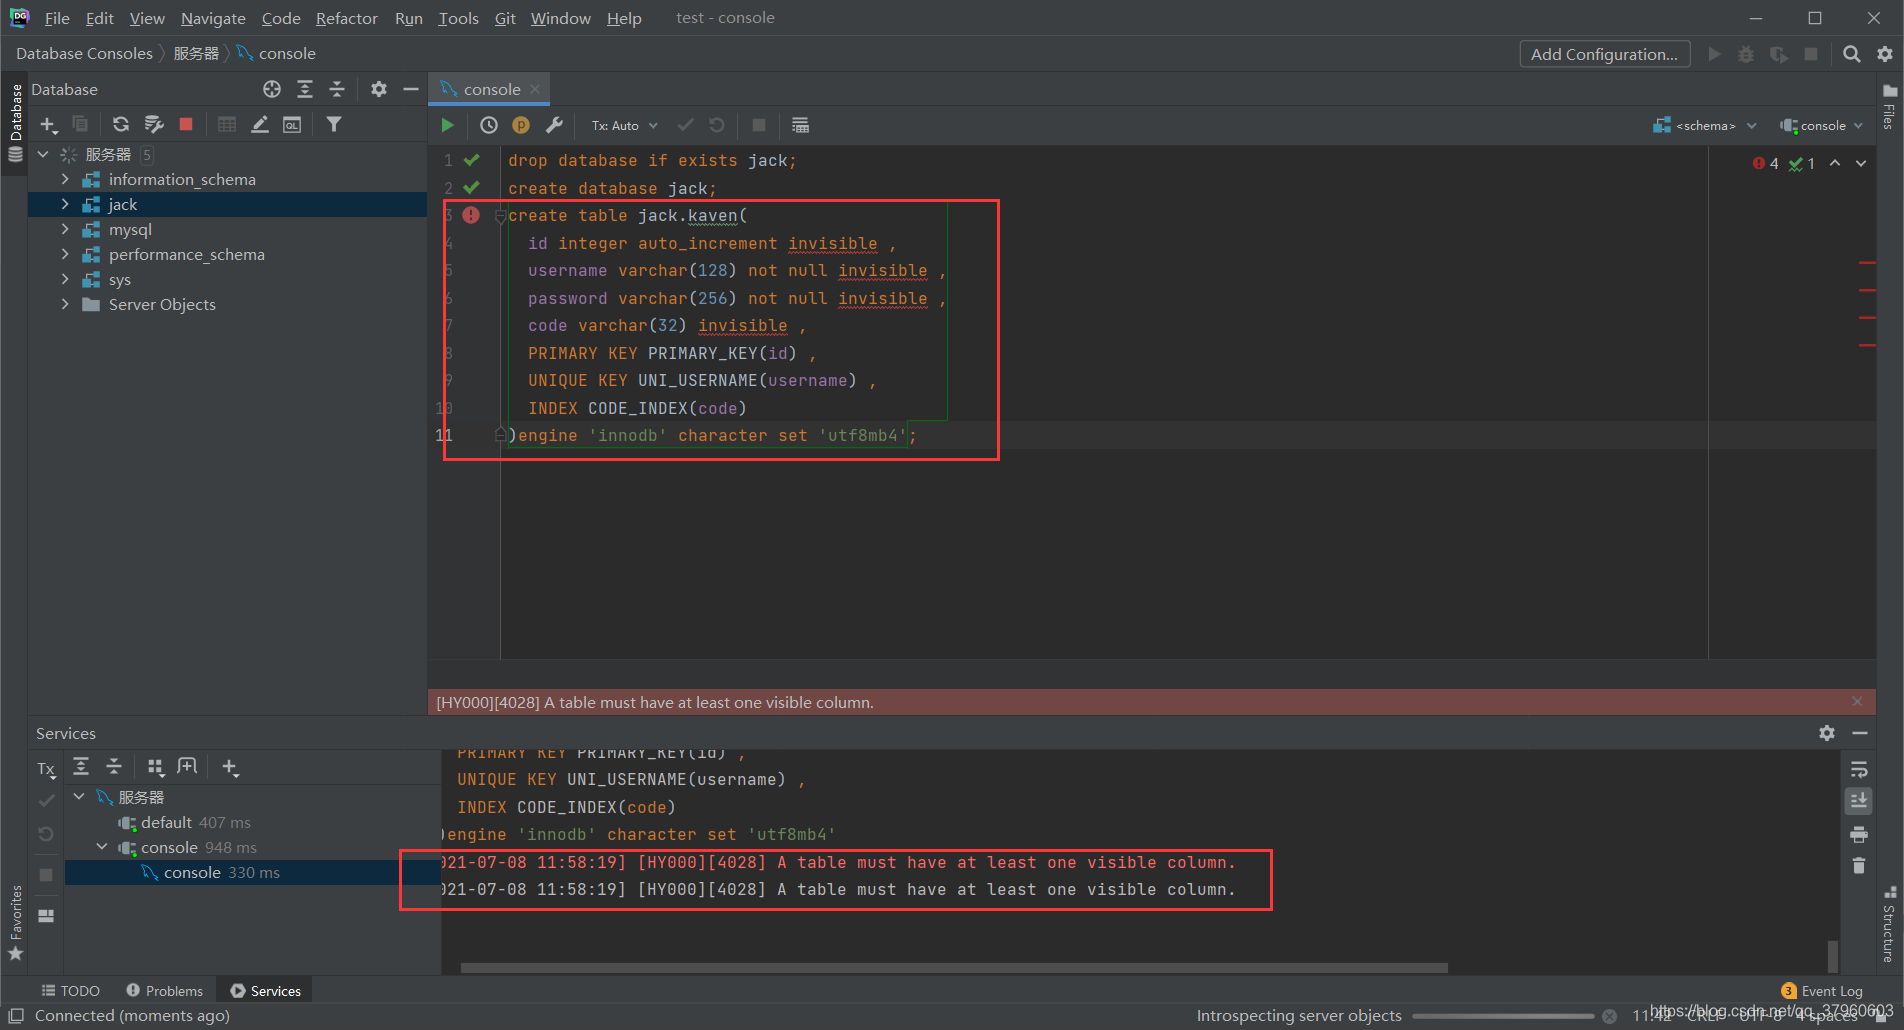Viewport: 1904px width, 1030px height.
Task: Click the Add service plus icon
Action: [x=230, y=767]
